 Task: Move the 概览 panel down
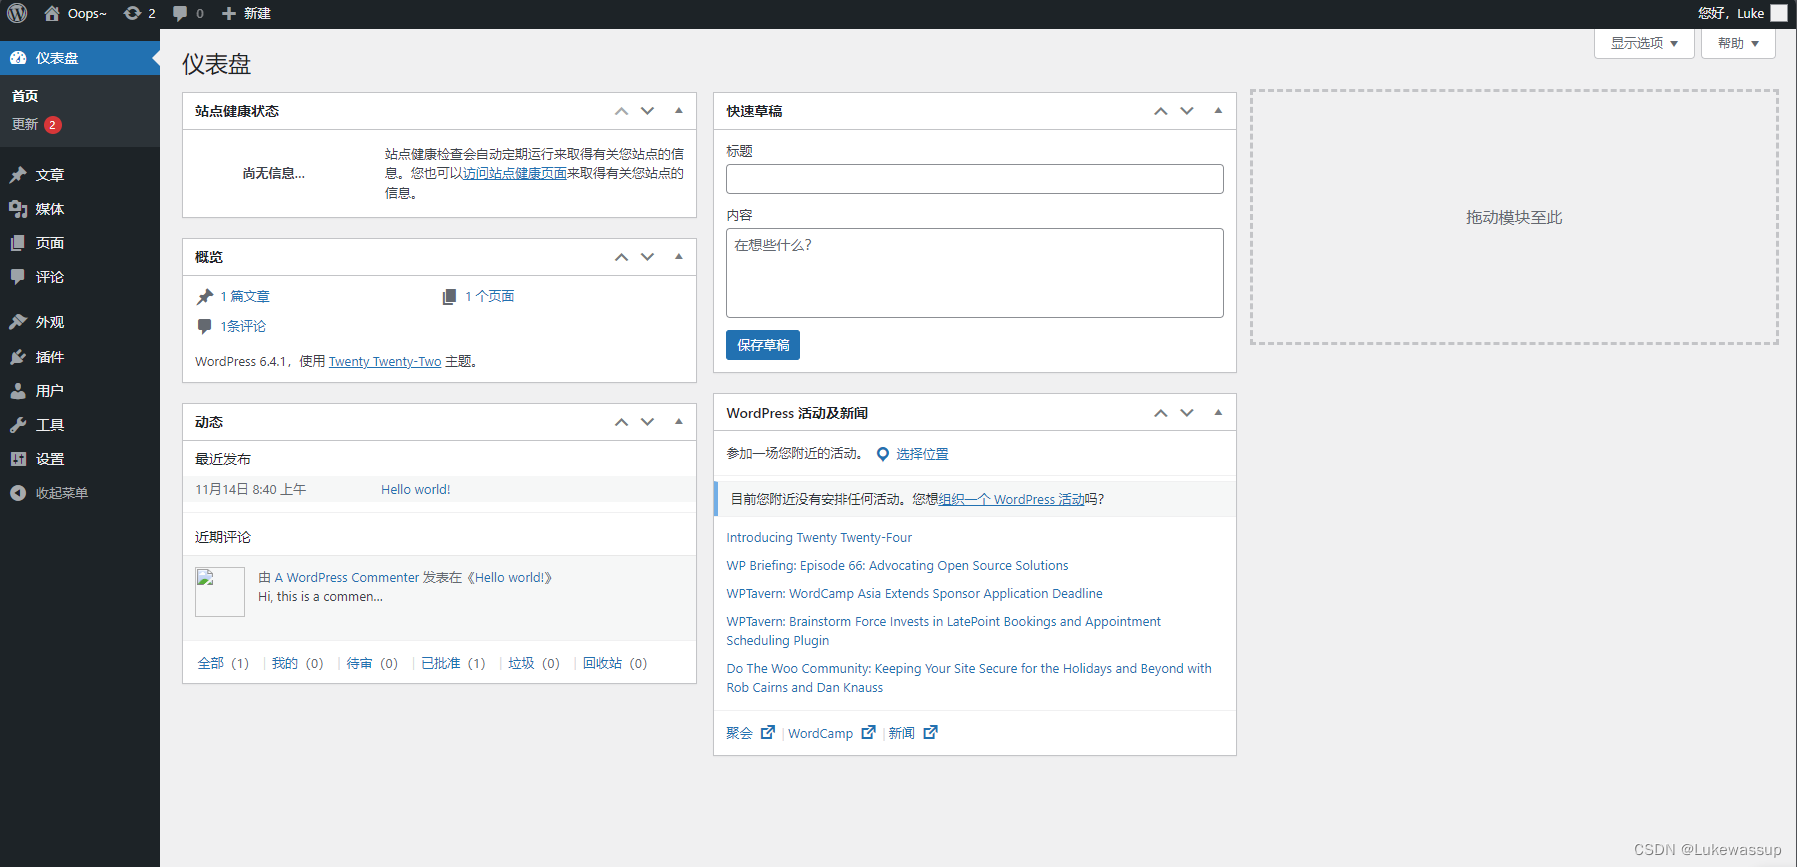(x=648, y=257)
